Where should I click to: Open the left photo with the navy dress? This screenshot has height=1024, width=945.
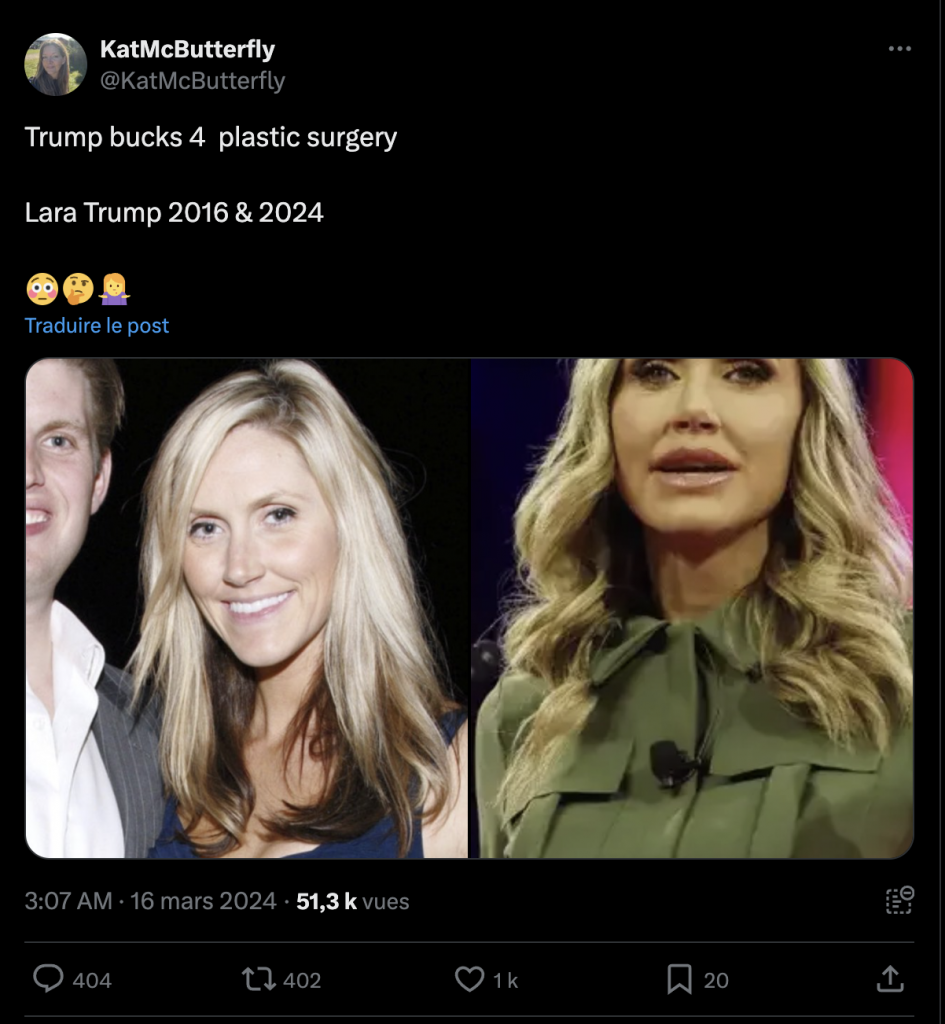tap(247, 608)
